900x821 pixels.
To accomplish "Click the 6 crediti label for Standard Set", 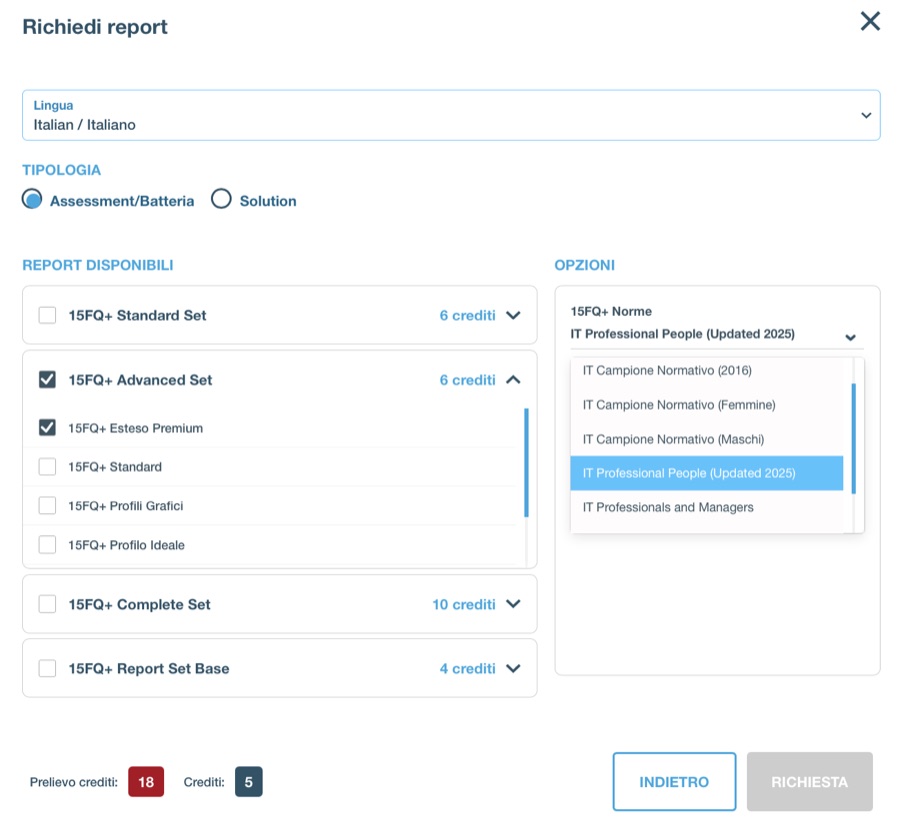I will [467, 315].
